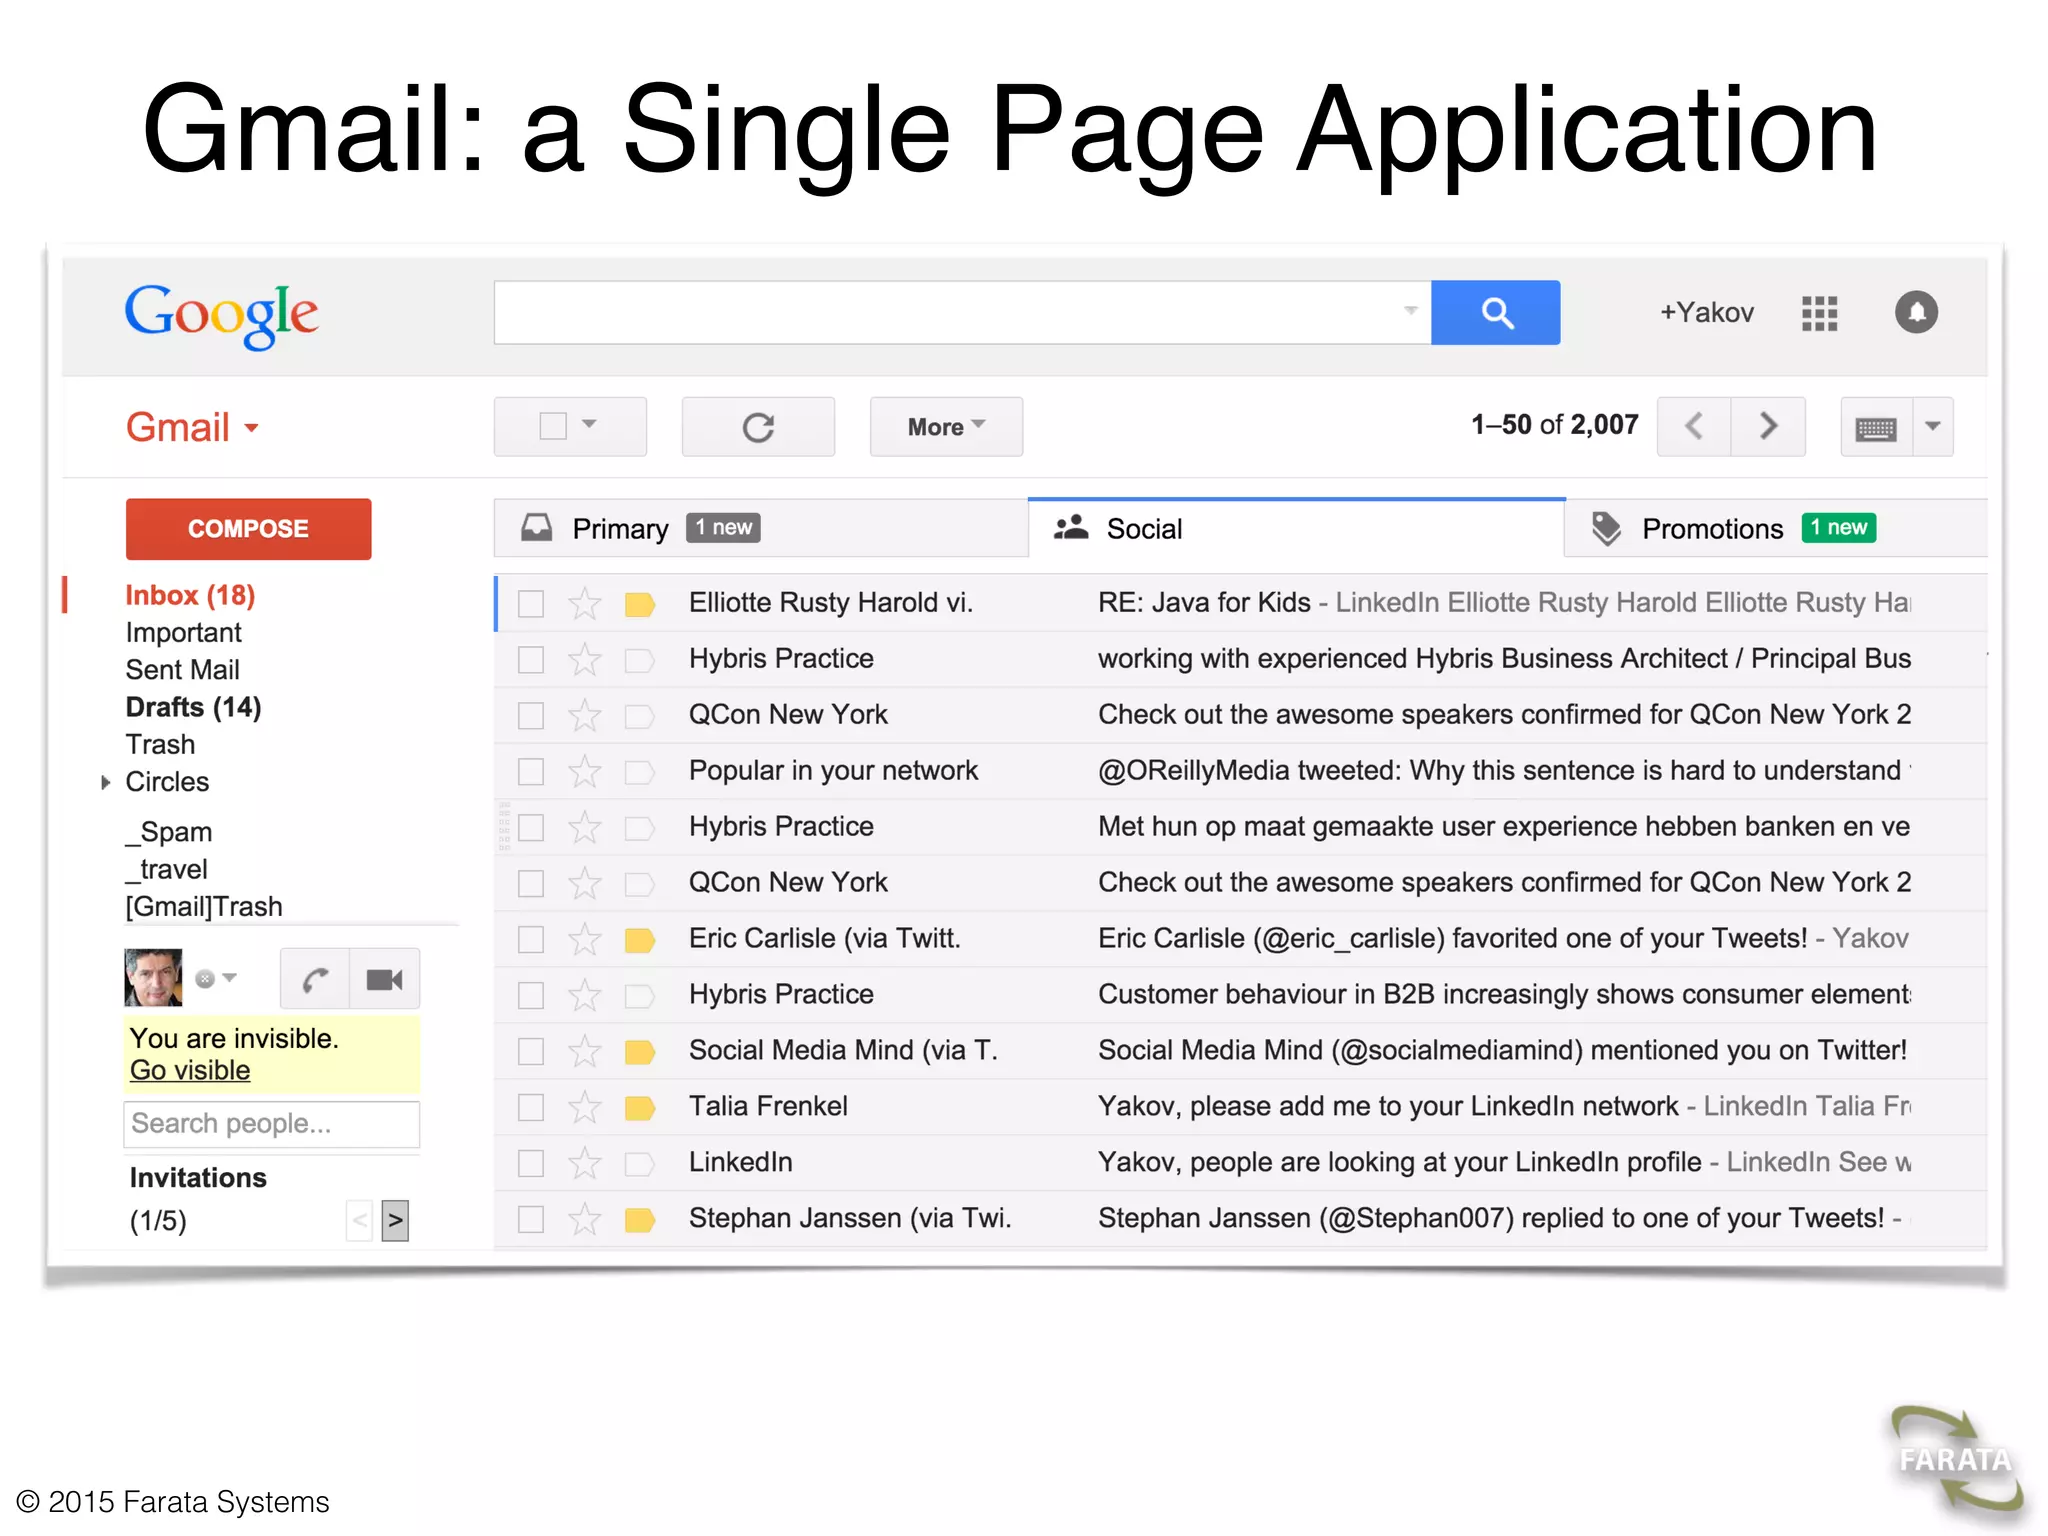Click the refresh mail icon
The height and width of the screenshot is (1536, 2048).
tap(758, 427)
